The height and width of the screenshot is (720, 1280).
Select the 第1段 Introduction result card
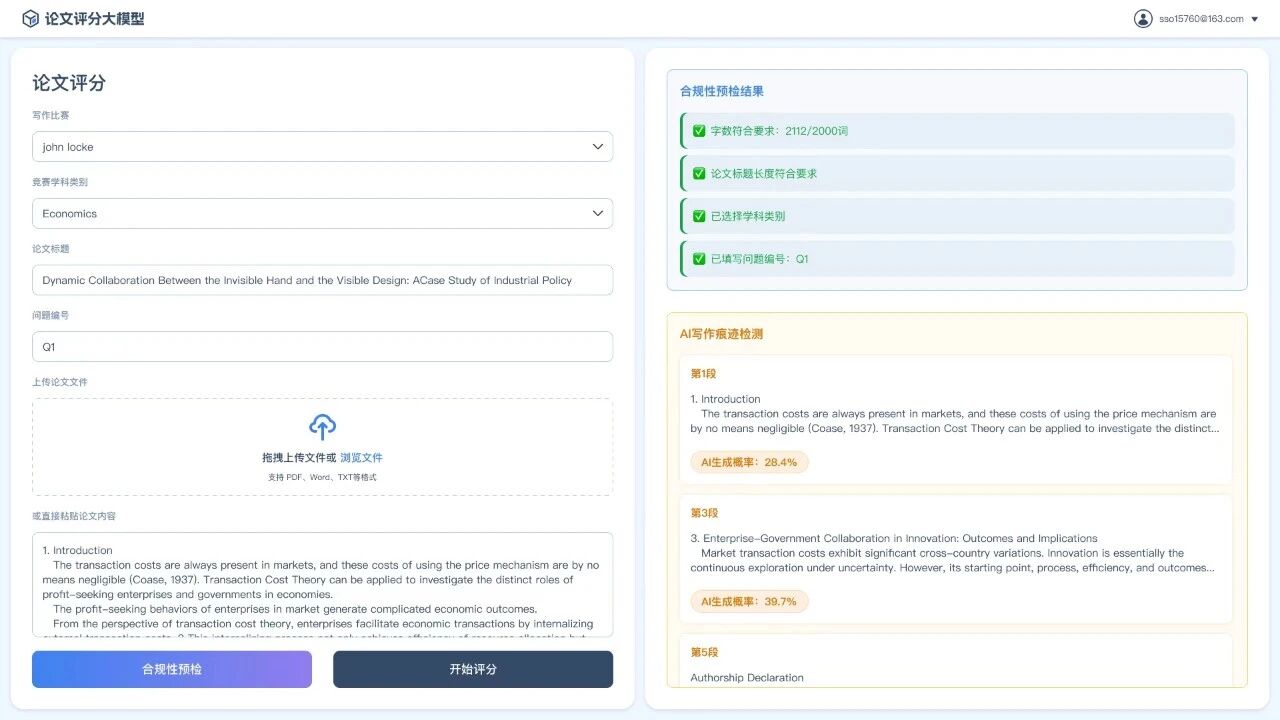point(956,418)
